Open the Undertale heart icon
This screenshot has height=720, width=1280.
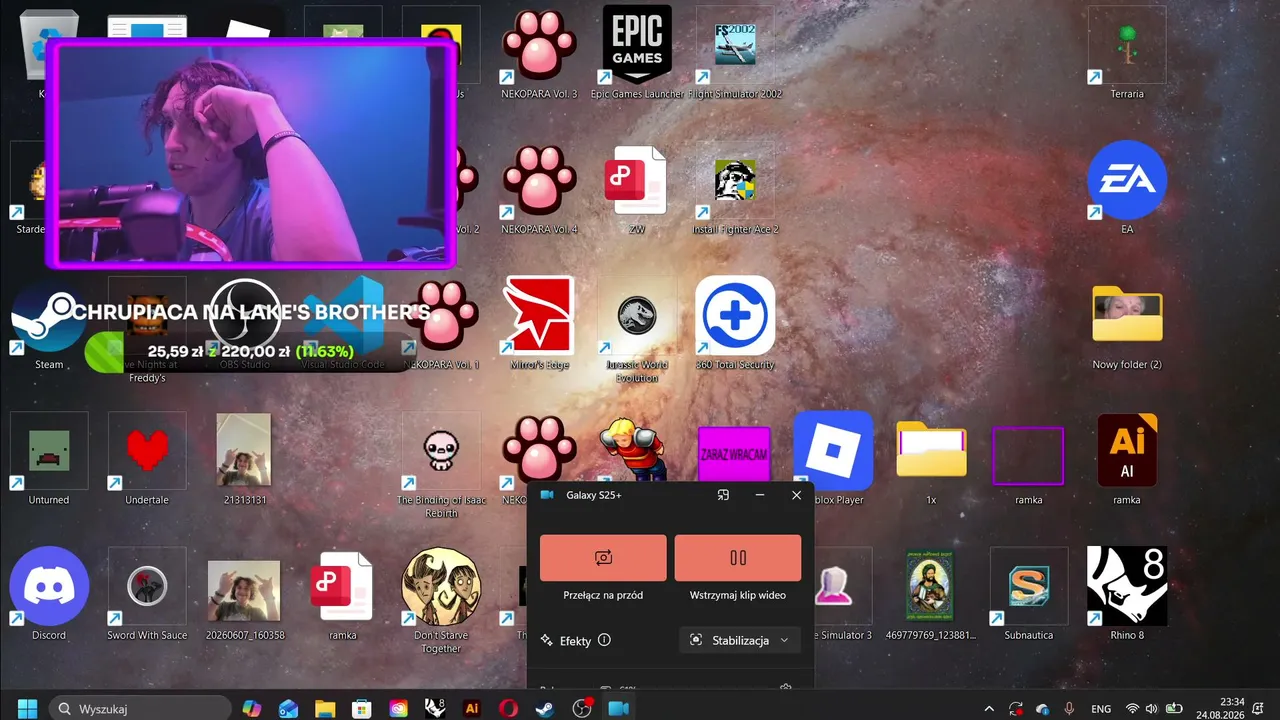point(147,459)
